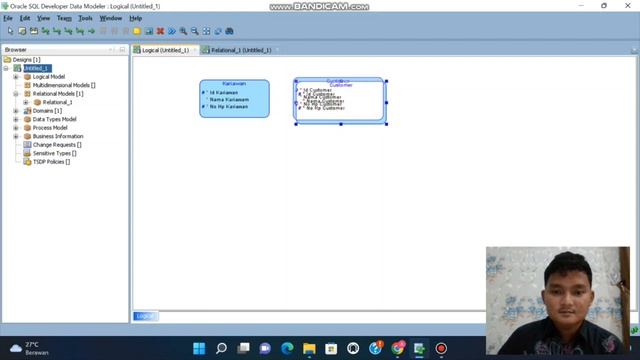Screen dimensions: 640x360
Task: Click the Logical tab below the canvas
Action: pos(145,316)
